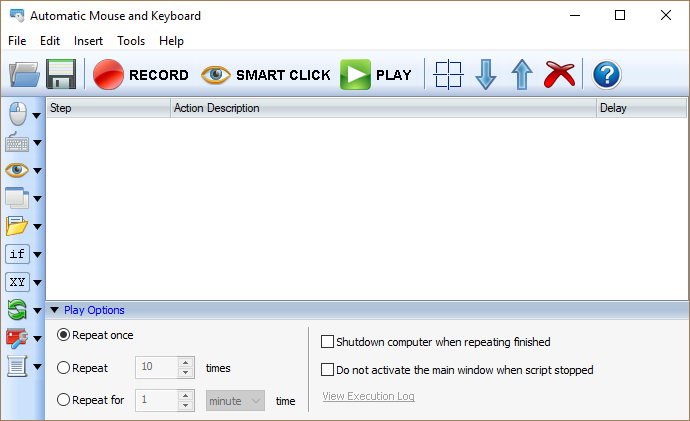Run the script with PLAY button
690x421 pixels.
[376, 75]
